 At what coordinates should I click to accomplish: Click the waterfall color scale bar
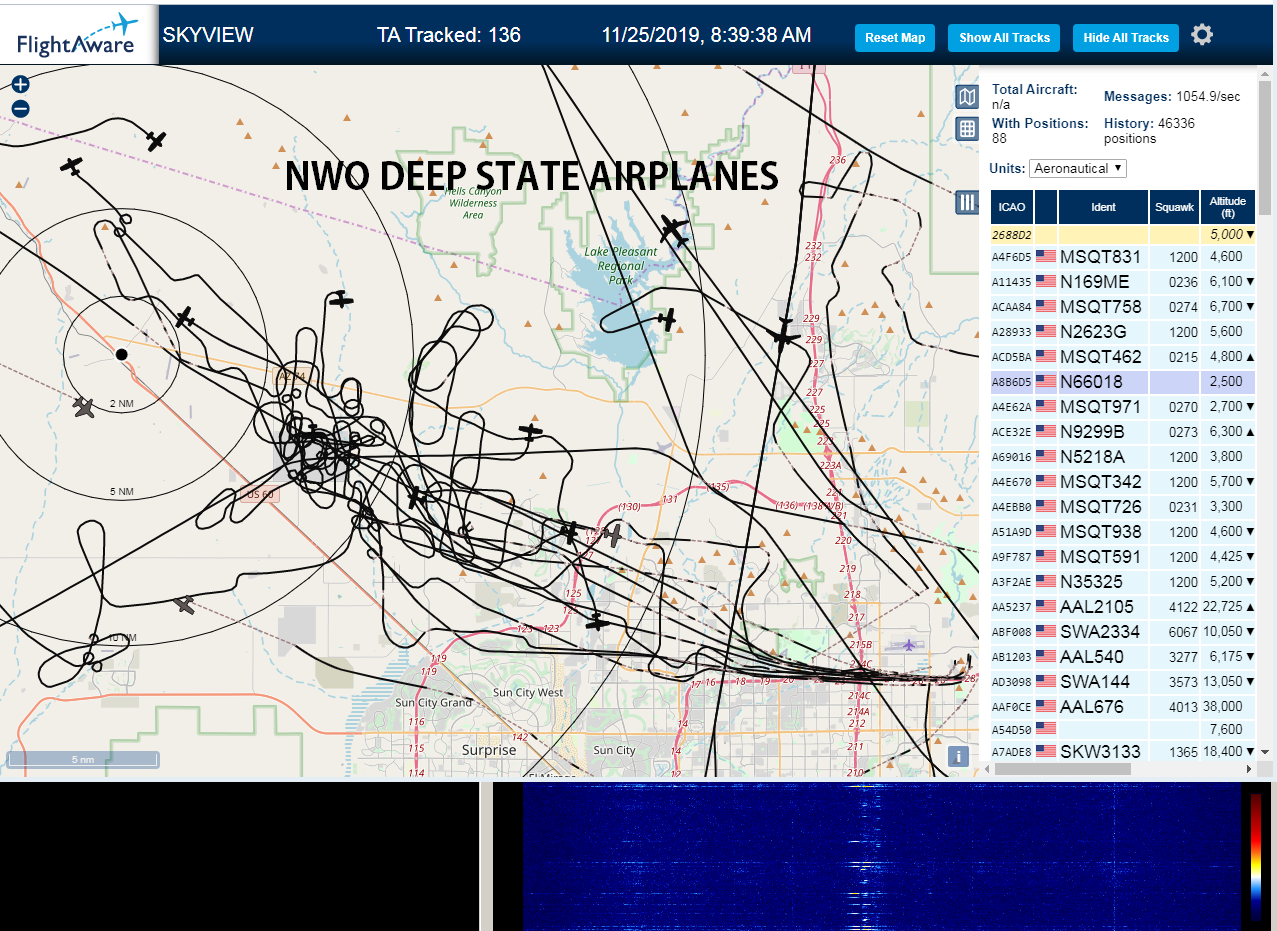tap(1256, 857)
